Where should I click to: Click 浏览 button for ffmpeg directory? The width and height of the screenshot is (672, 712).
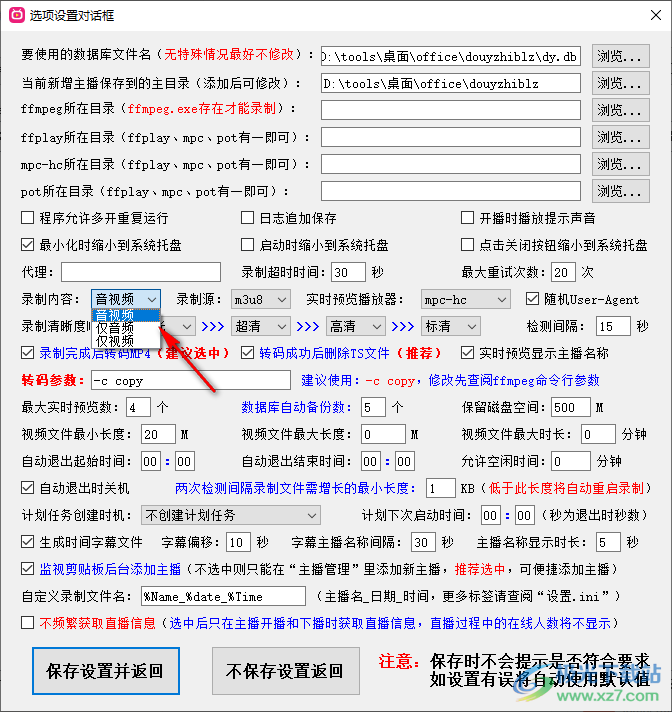620,110
